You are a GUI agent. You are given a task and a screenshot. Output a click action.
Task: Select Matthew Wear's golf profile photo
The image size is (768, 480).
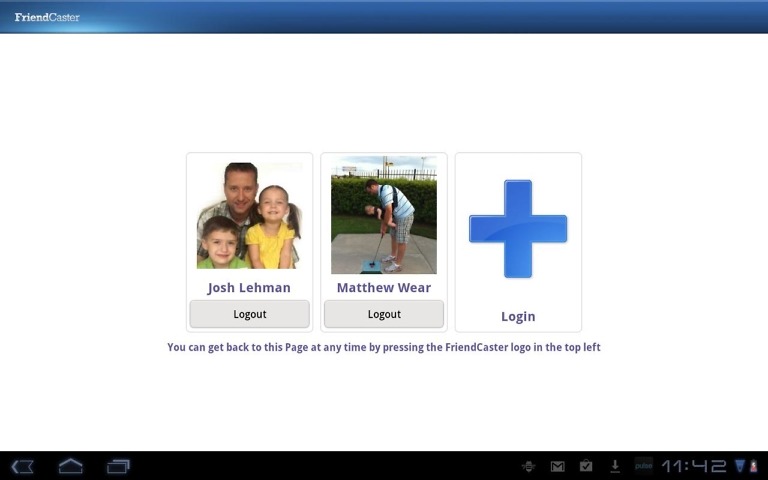(384, 215)
